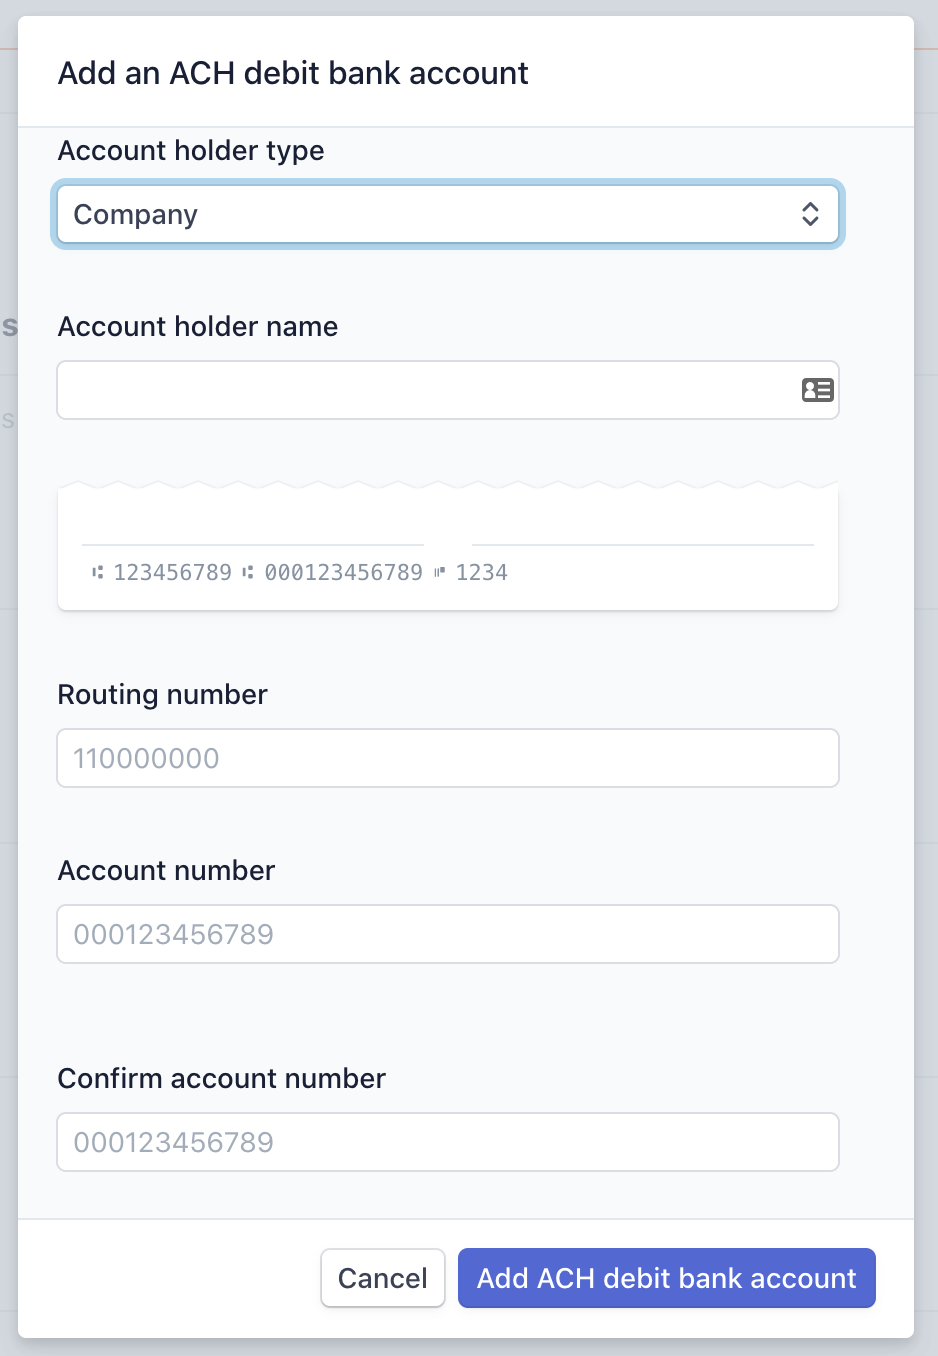Click the contact card autofill icon
The width and height of the screenshot is (938, 1356).
[x=818, y=390]
